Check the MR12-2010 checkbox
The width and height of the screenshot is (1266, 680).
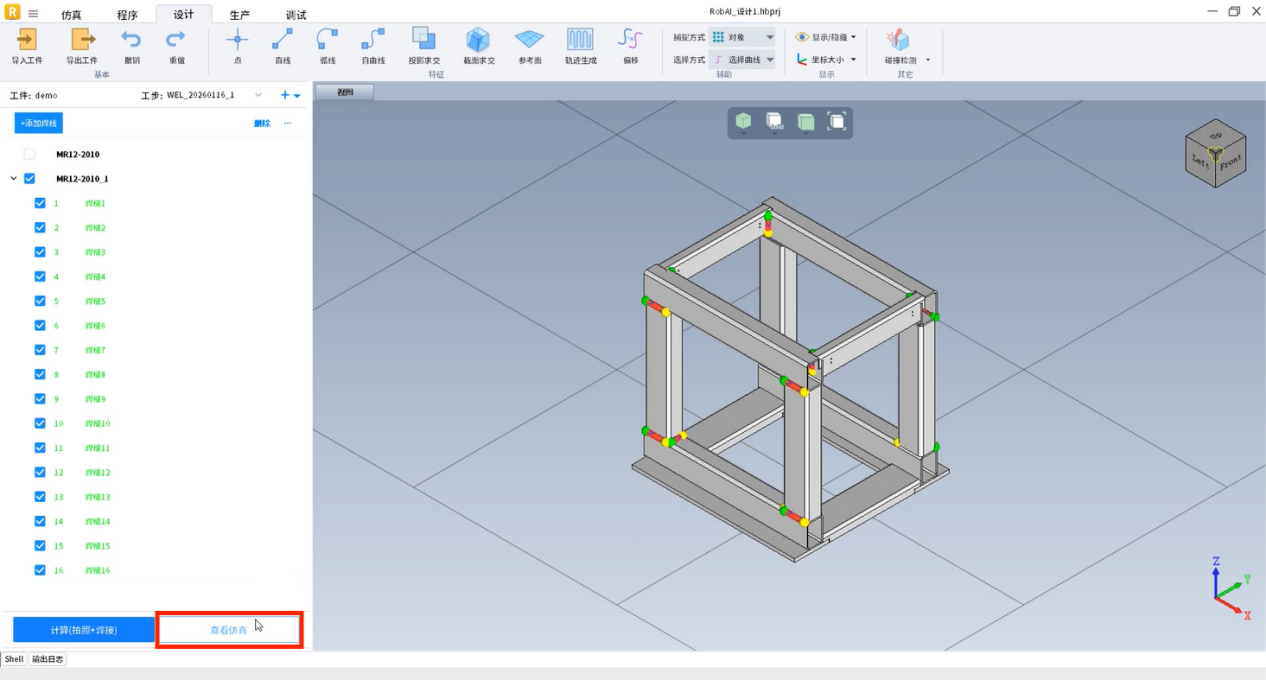coord(29,154)
